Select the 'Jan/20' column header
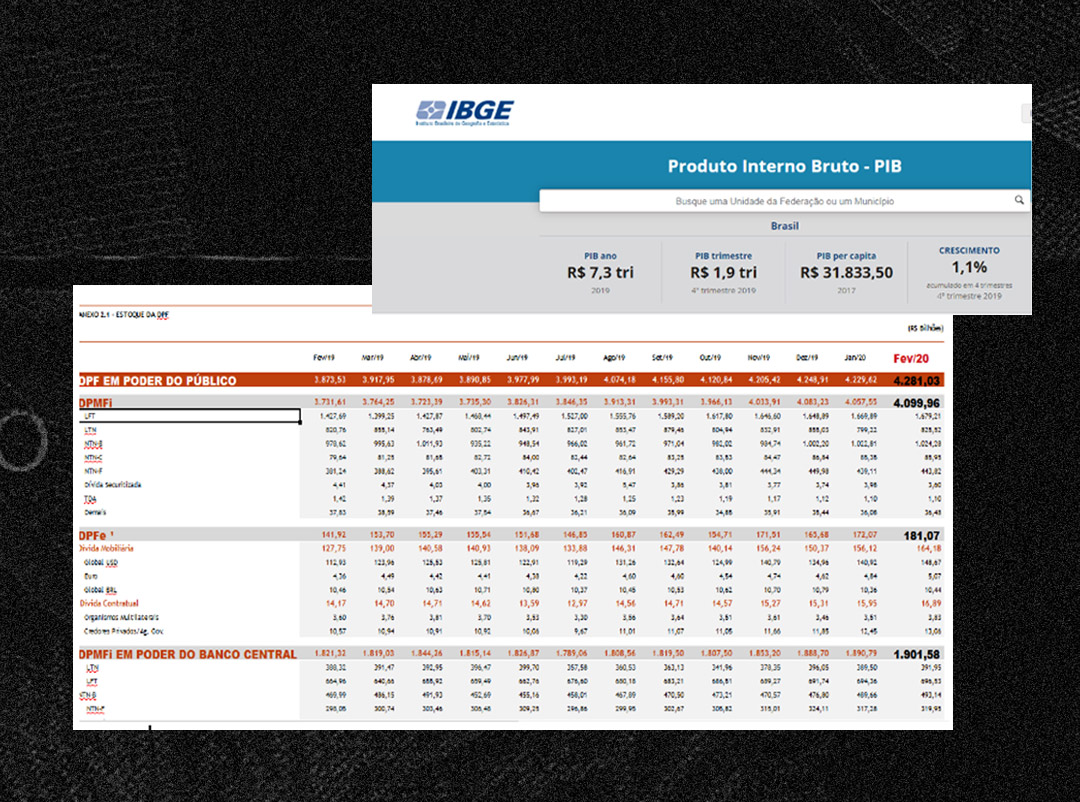 pyautogui.click(x=855, y=358)
